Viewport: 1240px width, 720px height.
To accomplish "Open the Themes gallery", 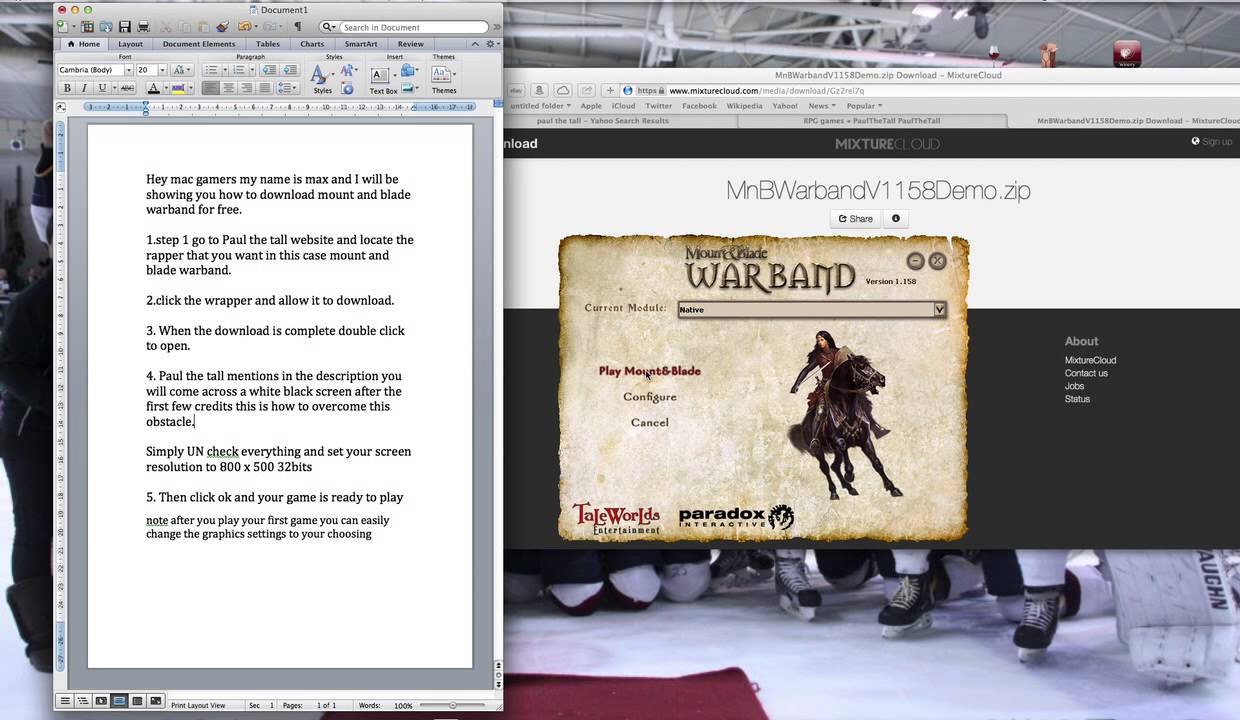I will [x=444, y=78].
